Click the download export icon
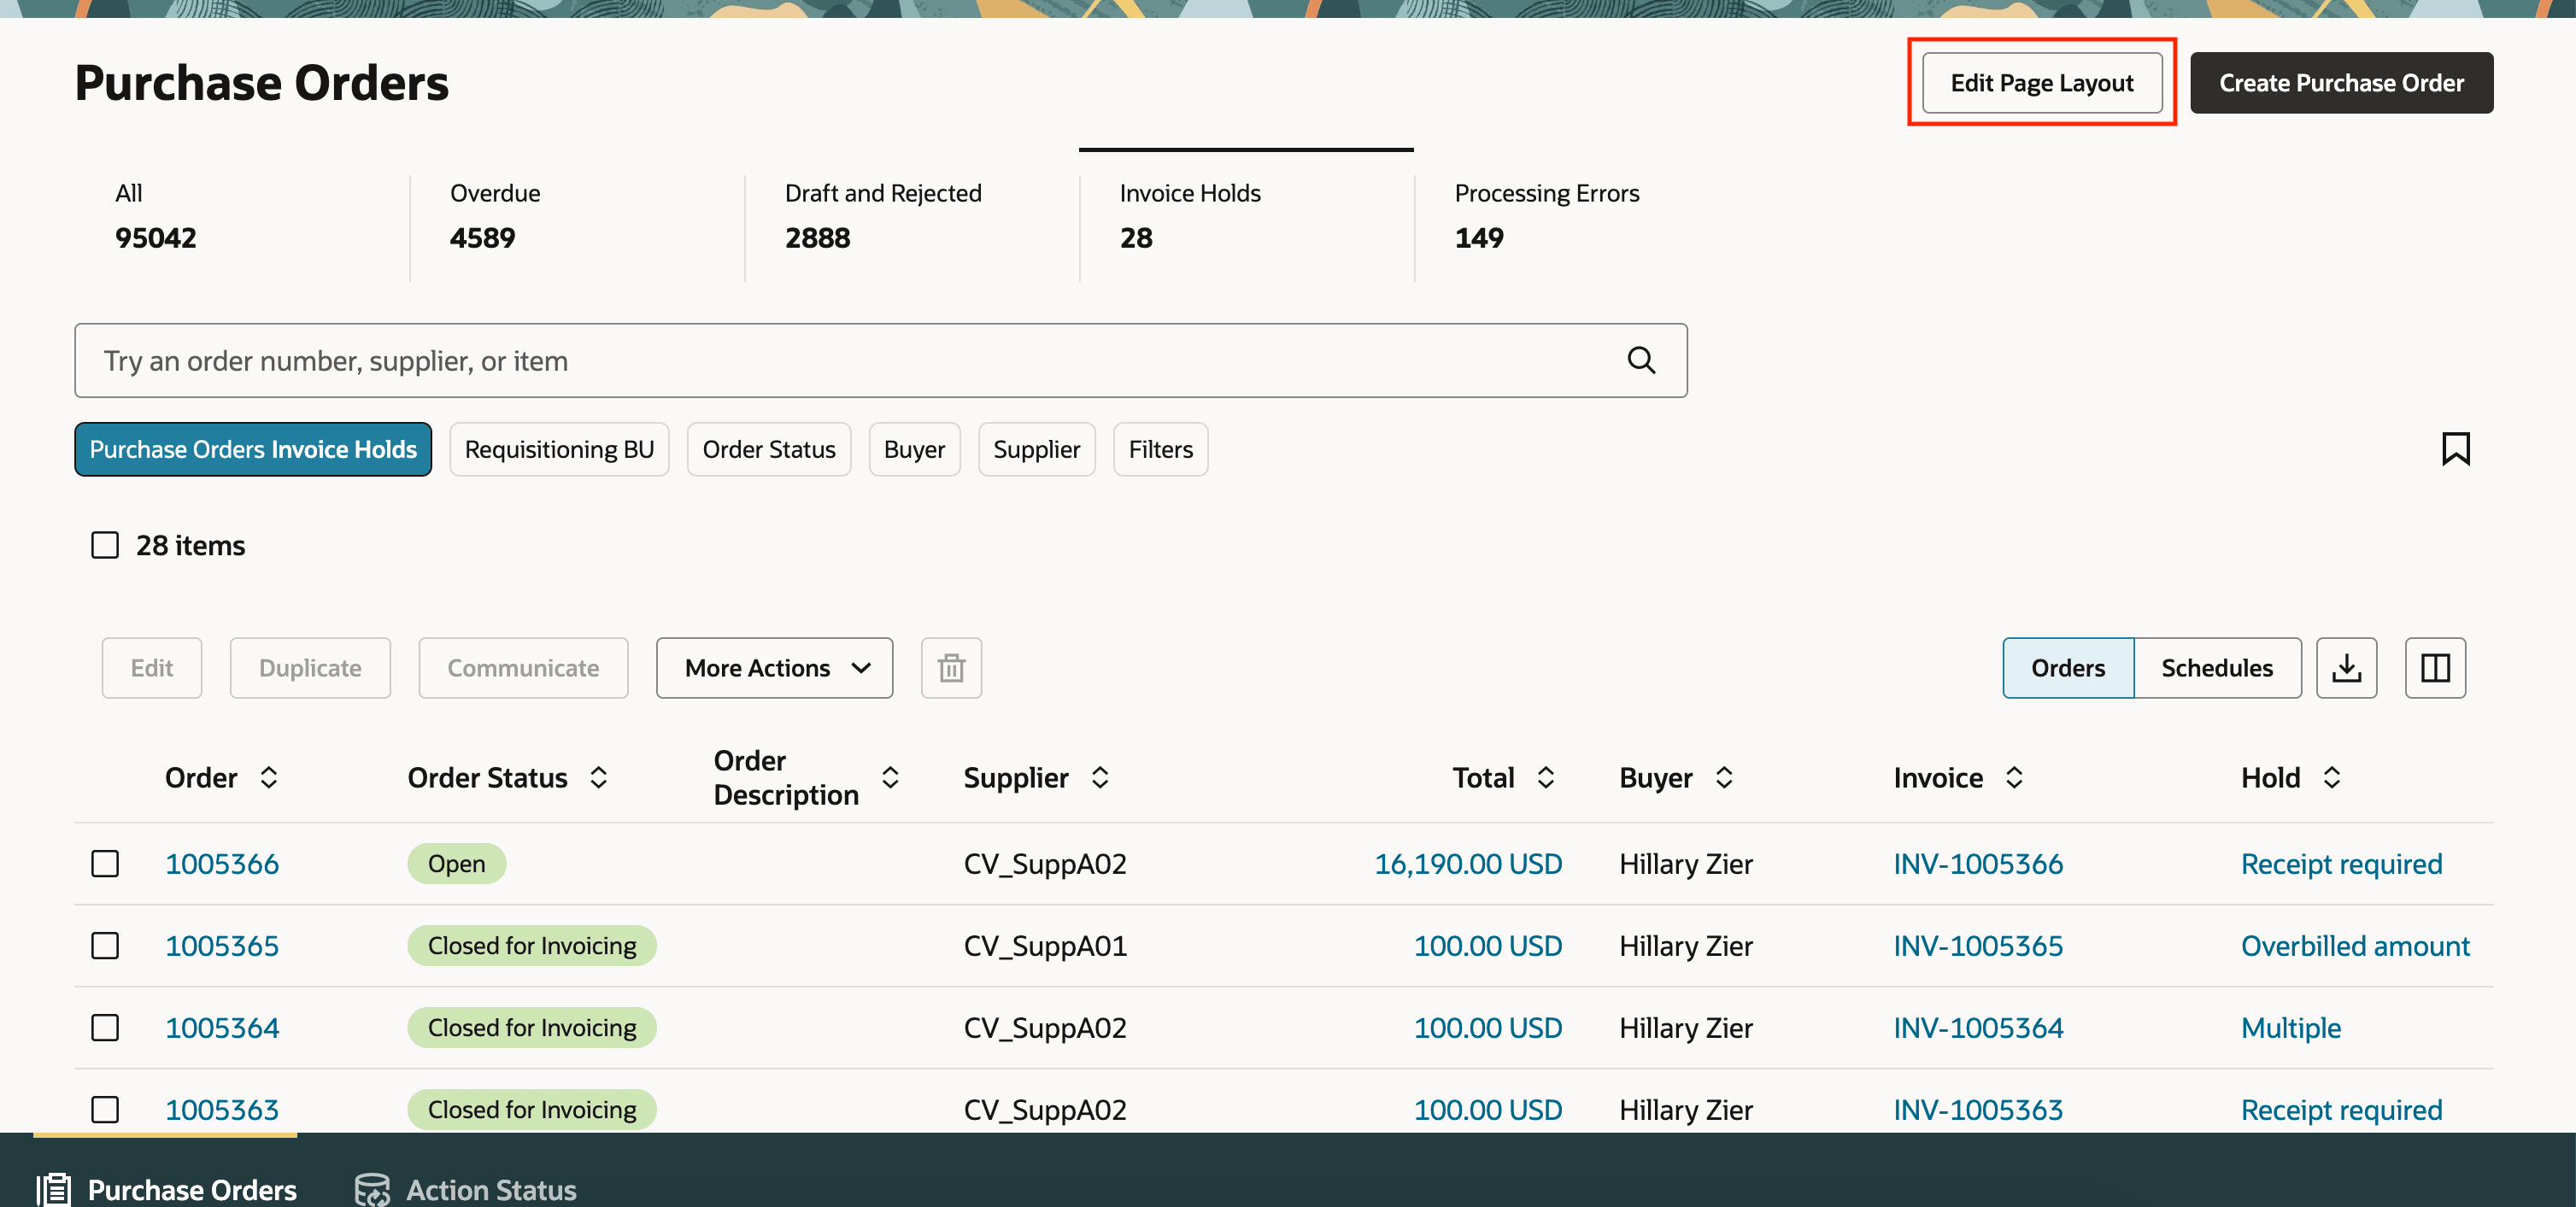Viewport: 2576px width, 1207px height. (x=2345, y=668)
